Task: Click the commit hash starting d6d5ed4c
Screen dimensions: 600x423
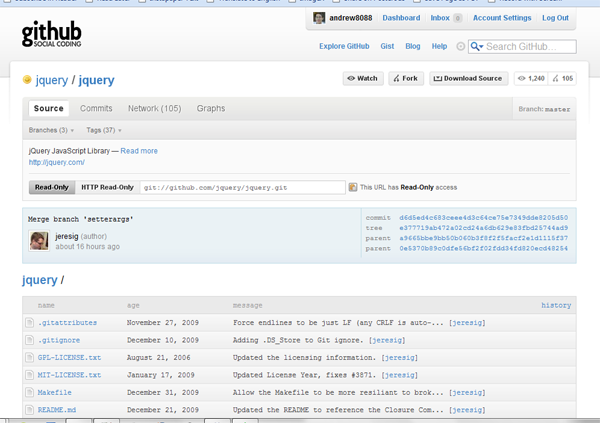Action: pyautogui.click(x=484, y=217)
